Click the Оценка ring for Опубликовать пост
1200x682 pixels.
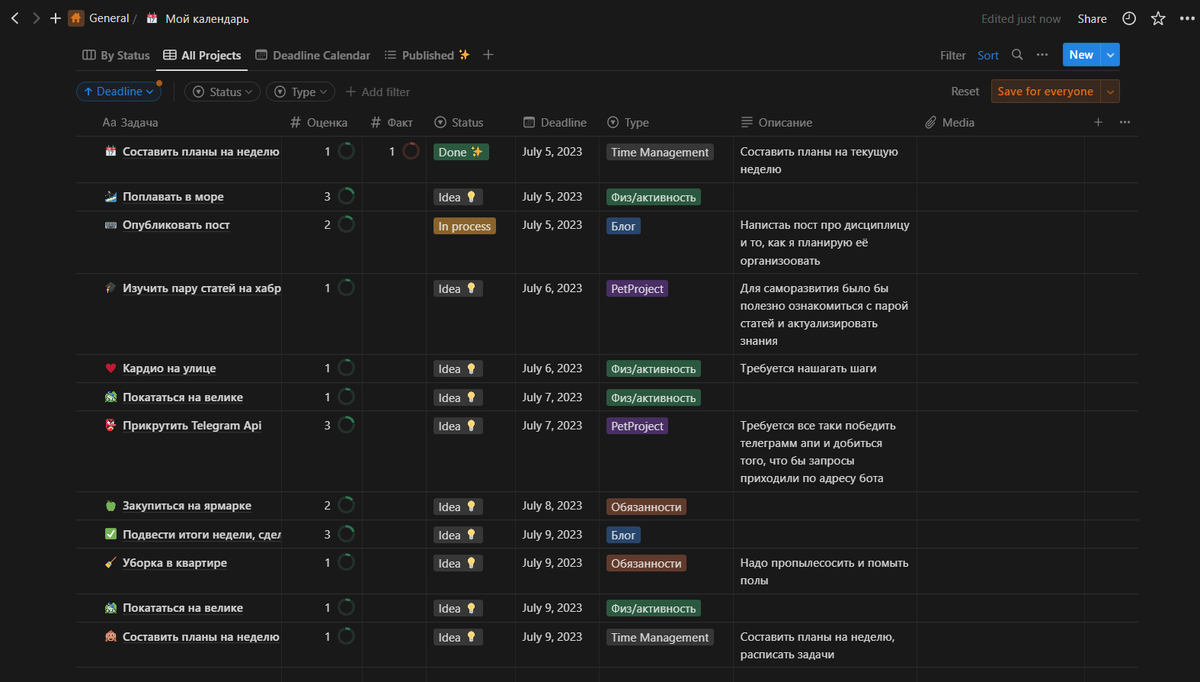click(x=346, y=225)
